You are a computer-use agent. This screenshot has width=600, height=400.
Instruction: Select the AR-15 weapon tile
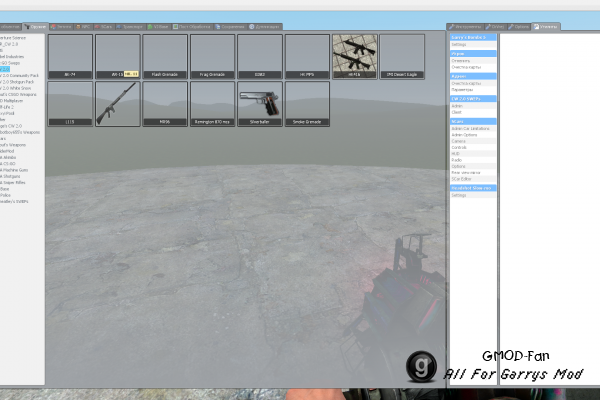point(118,57)
